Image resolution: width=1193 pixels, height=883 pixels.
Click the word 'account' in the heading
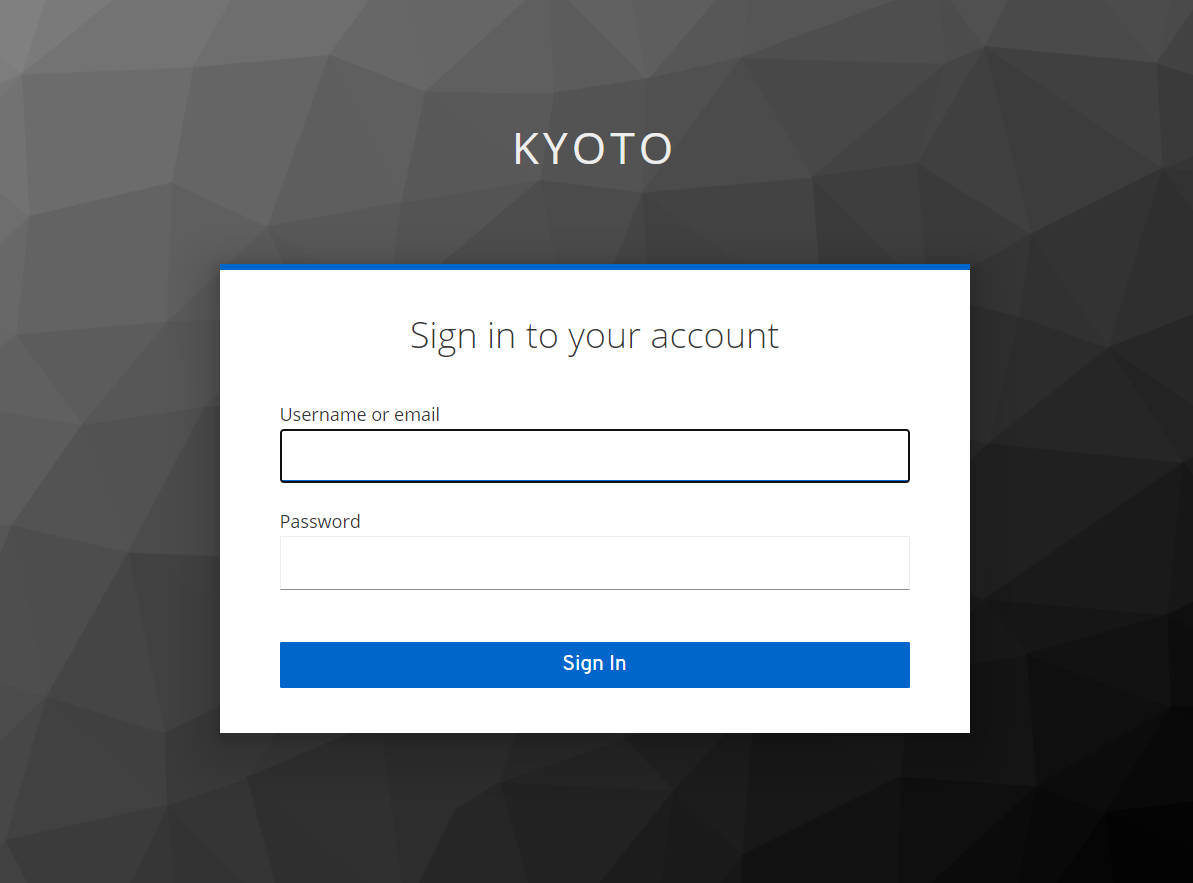(714, 335)
